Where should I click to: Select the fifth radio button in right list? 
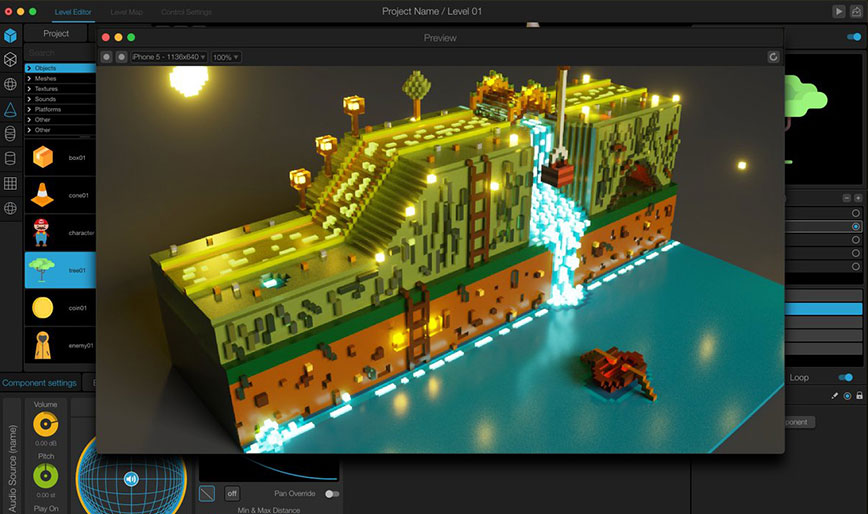click(856, 266)
